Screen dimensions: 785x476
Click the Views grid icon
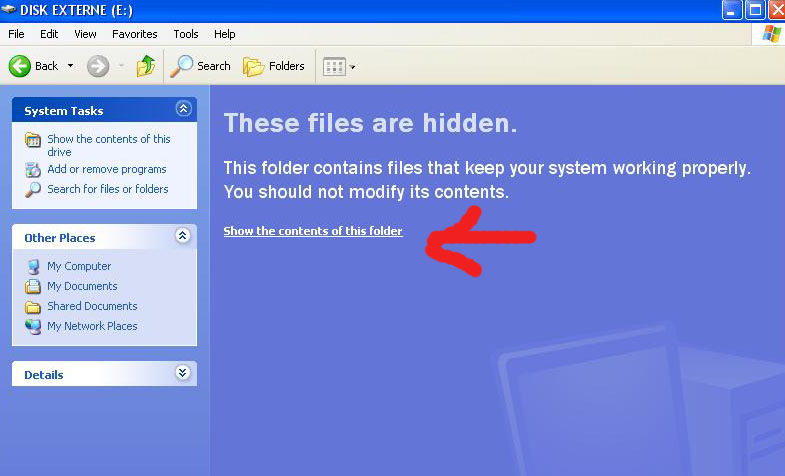334,67
